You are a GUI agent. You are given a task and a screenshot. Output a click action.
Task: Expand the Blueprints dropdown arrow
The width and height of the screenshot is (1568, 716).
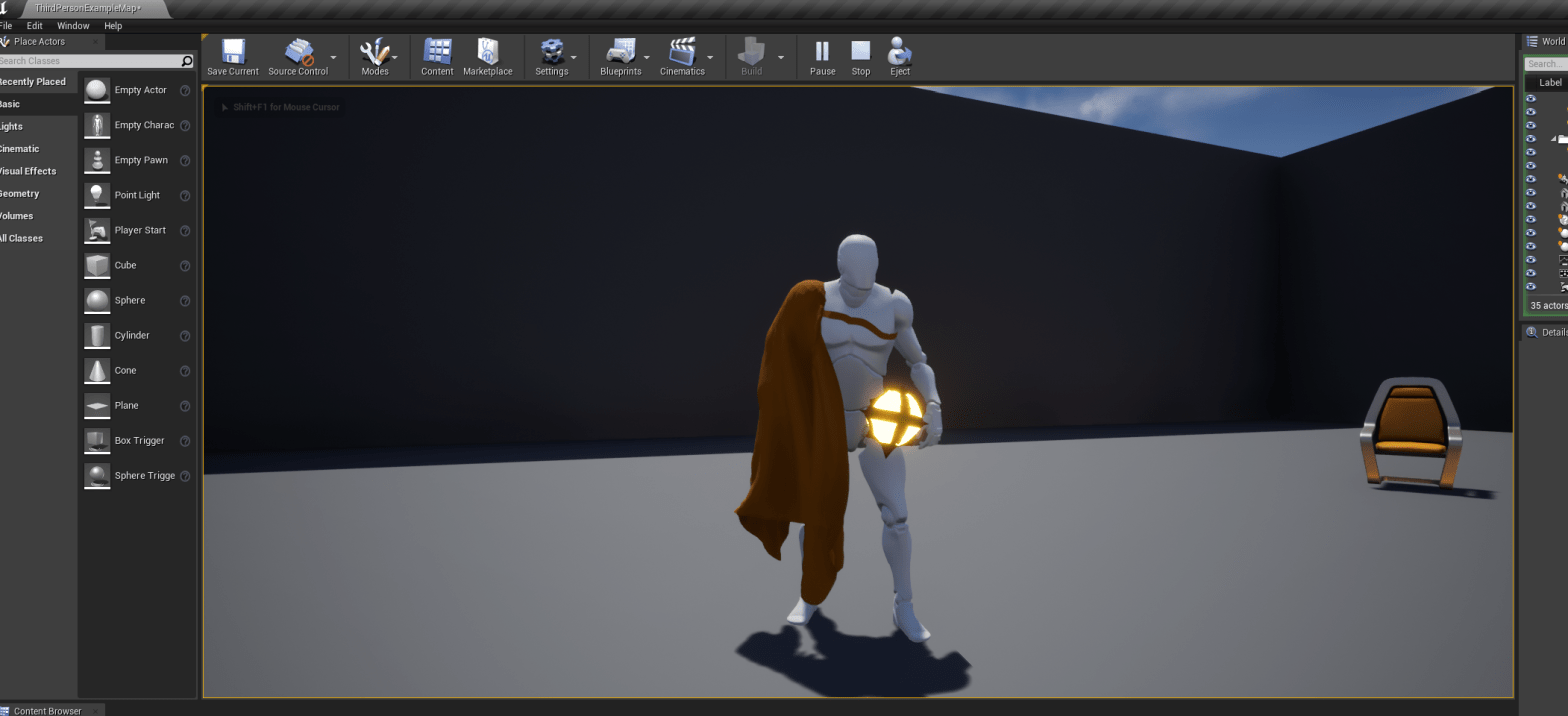point(647,58)
